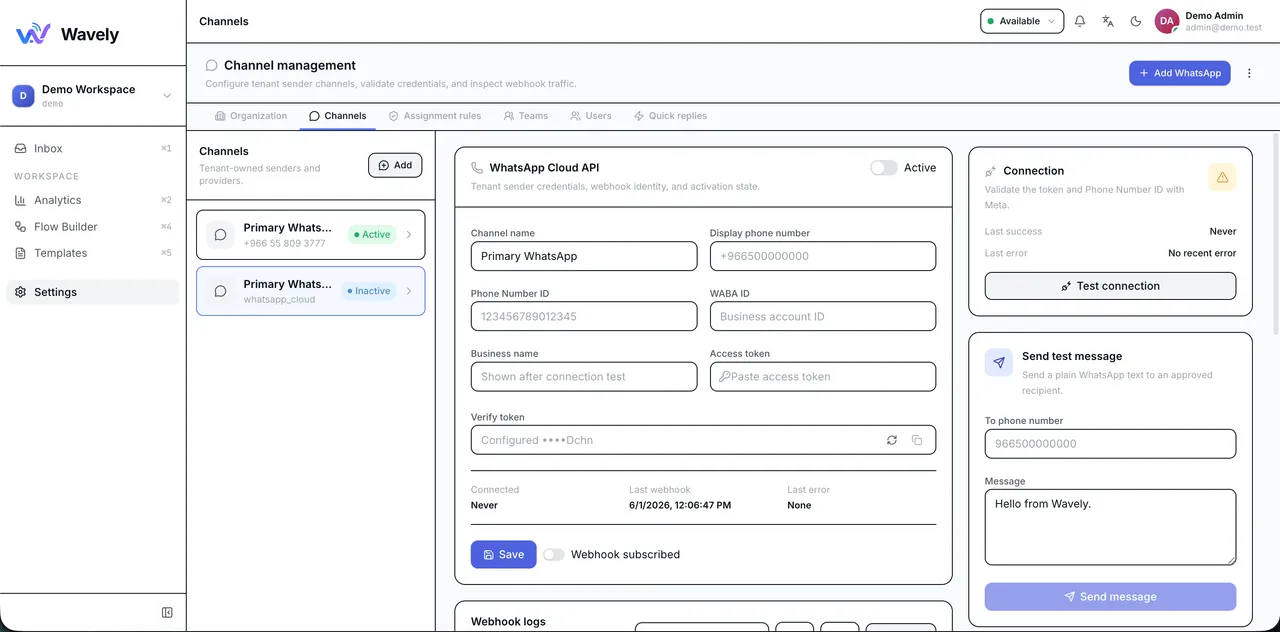Screen dimensions: 1280x632
Task: Open the Available status dropdown
Action: tap(1021, 21)
